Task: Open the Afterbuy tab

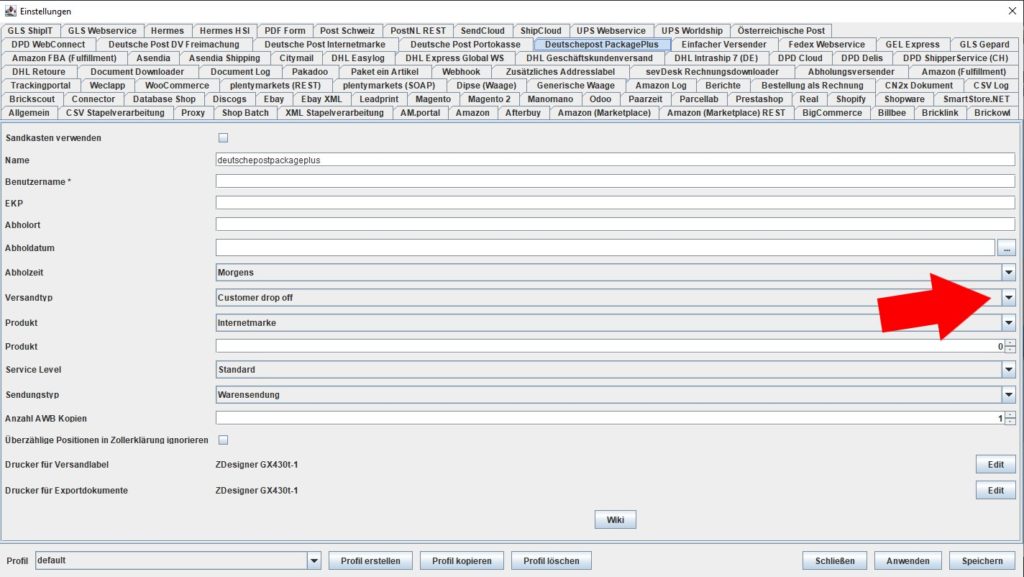Action: [x=523, y=113]
